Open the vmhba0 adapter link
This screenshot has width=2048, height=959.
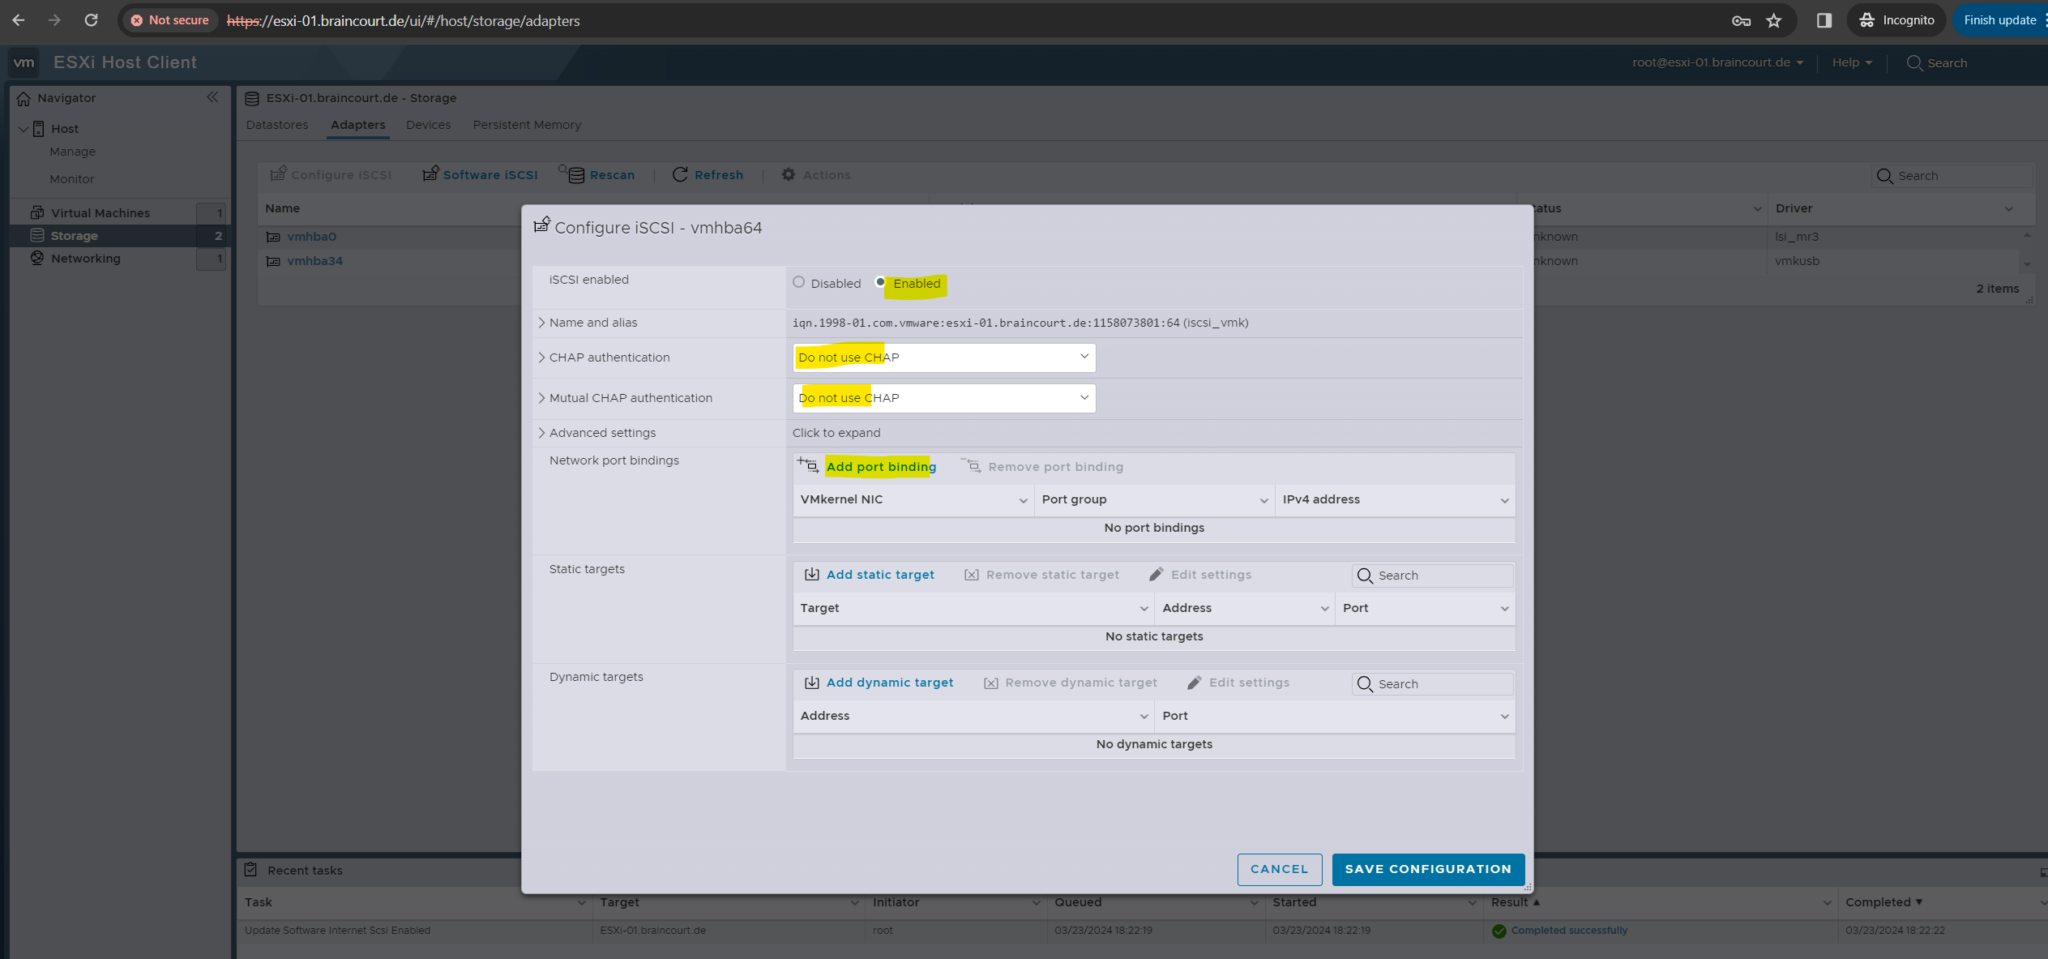[x=311, y=237]
